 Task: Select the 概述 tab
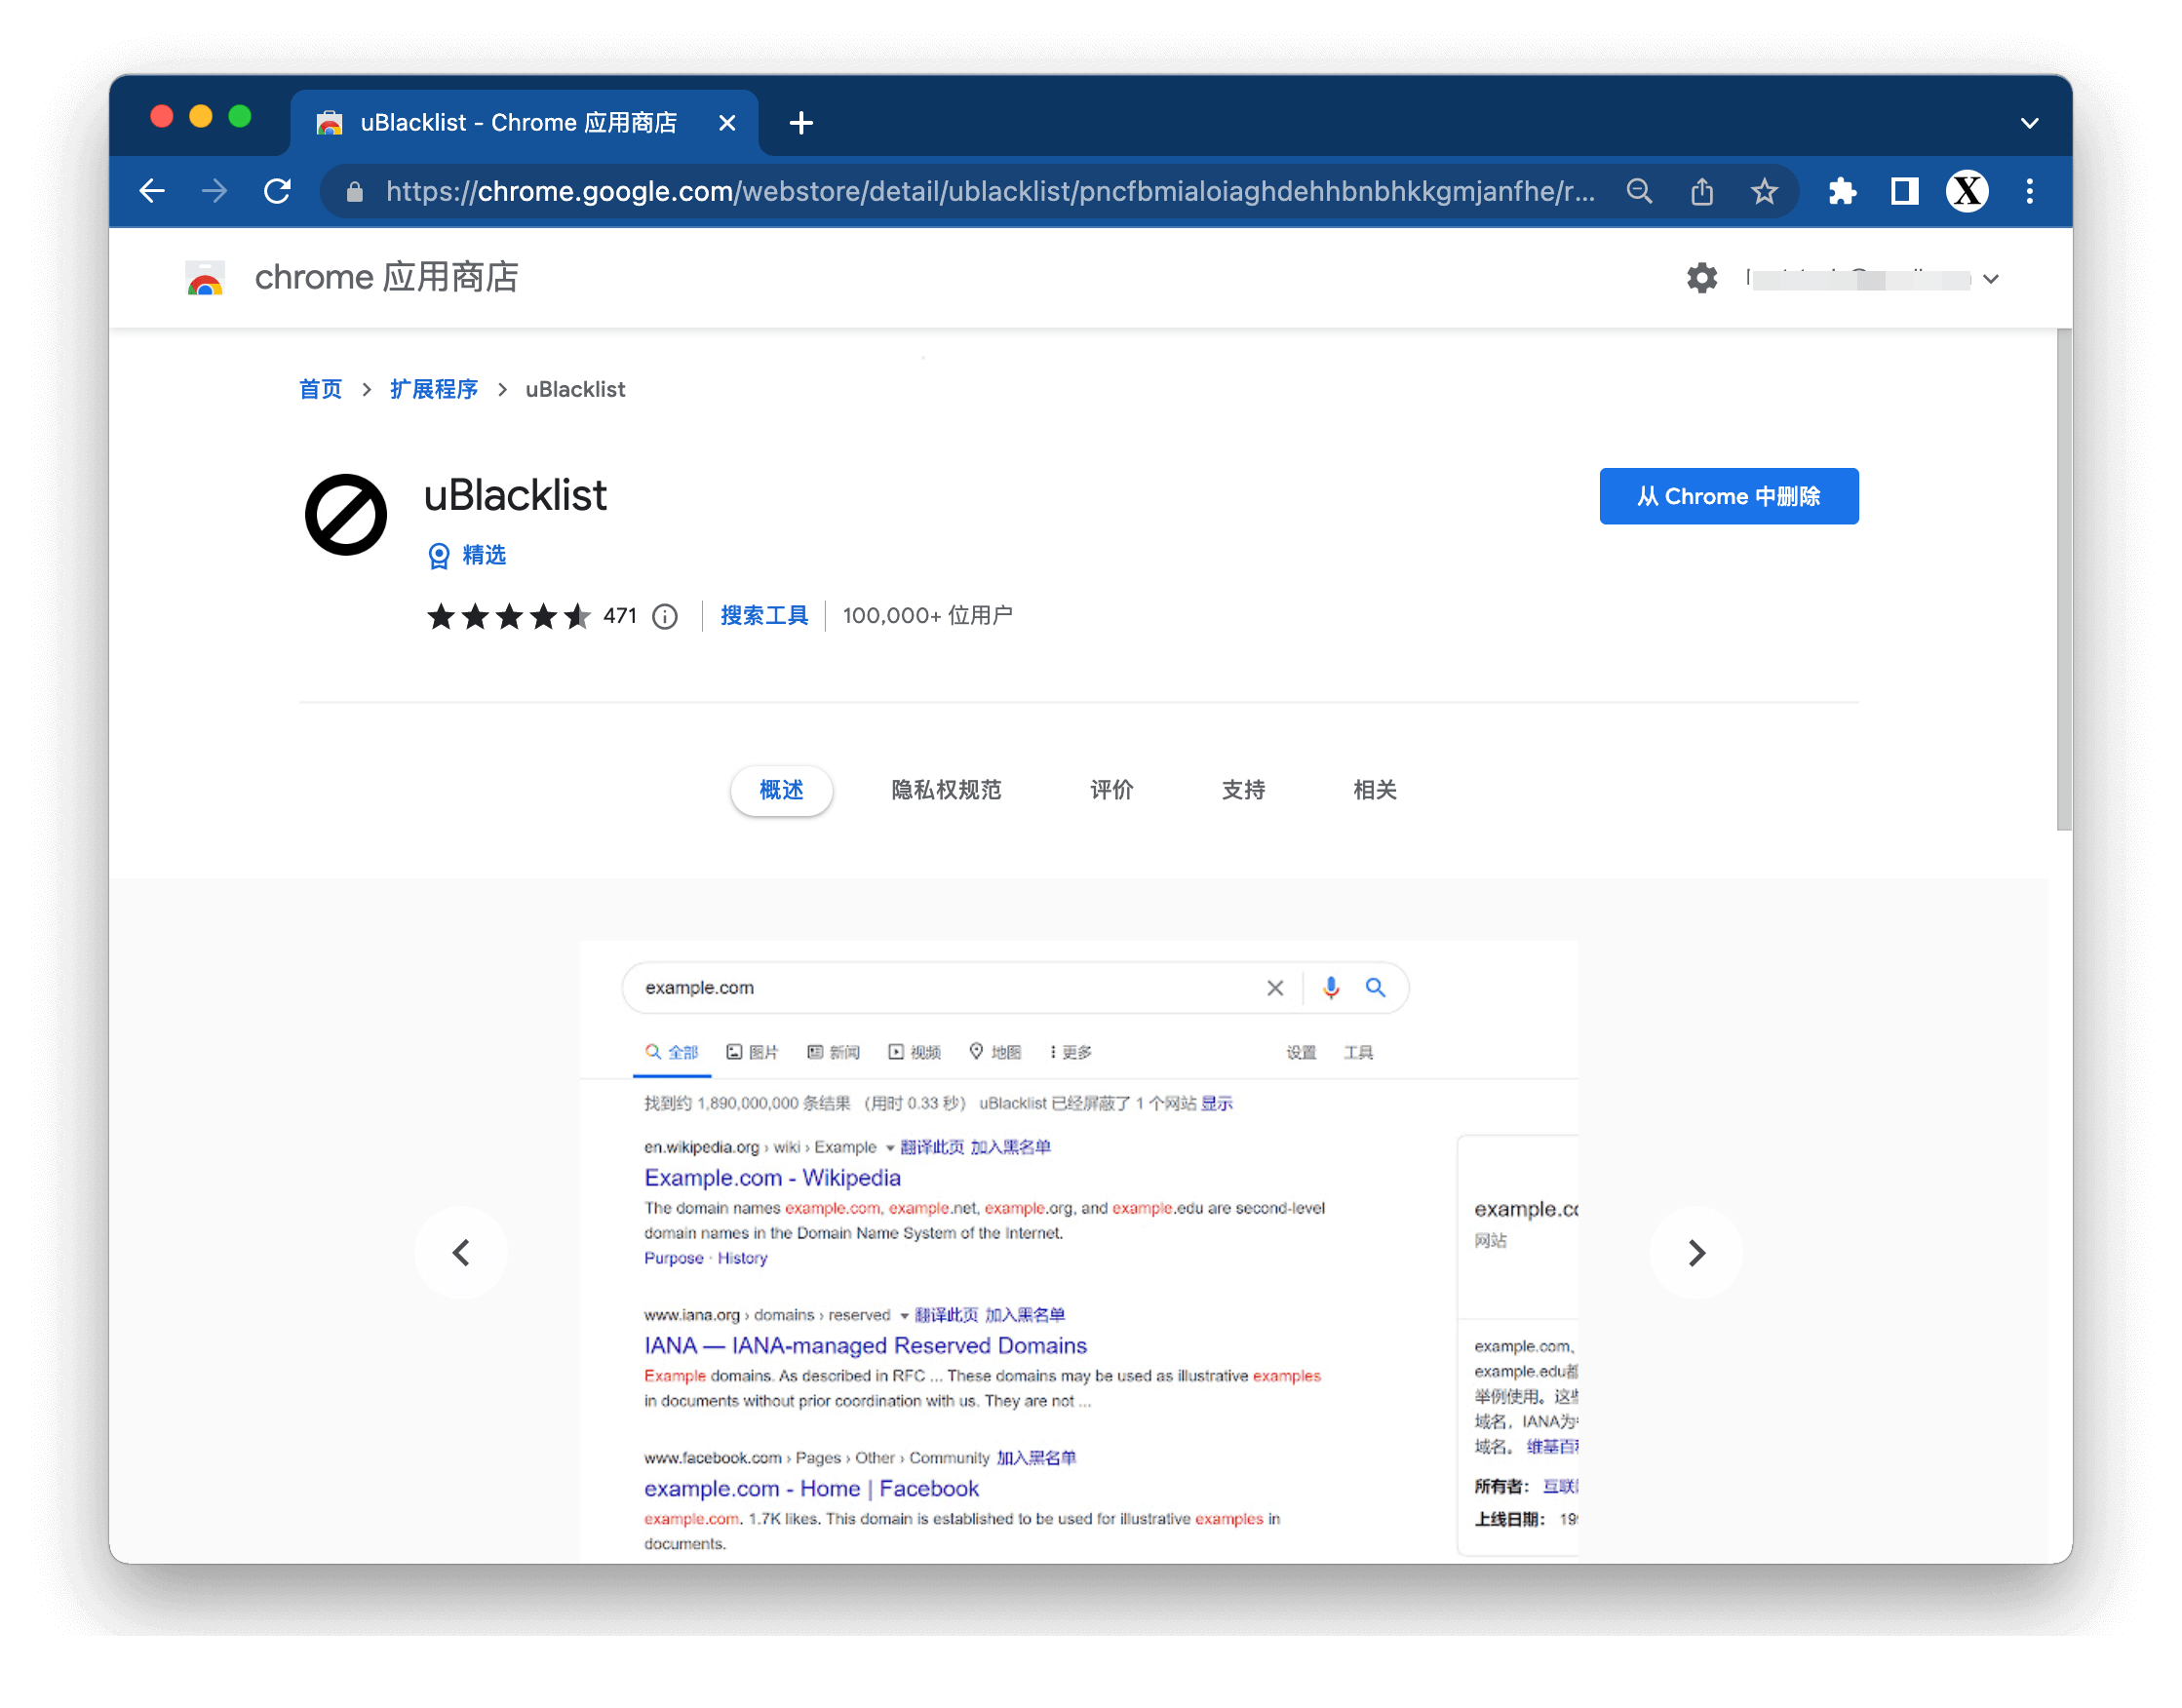[x=781, y=790]
